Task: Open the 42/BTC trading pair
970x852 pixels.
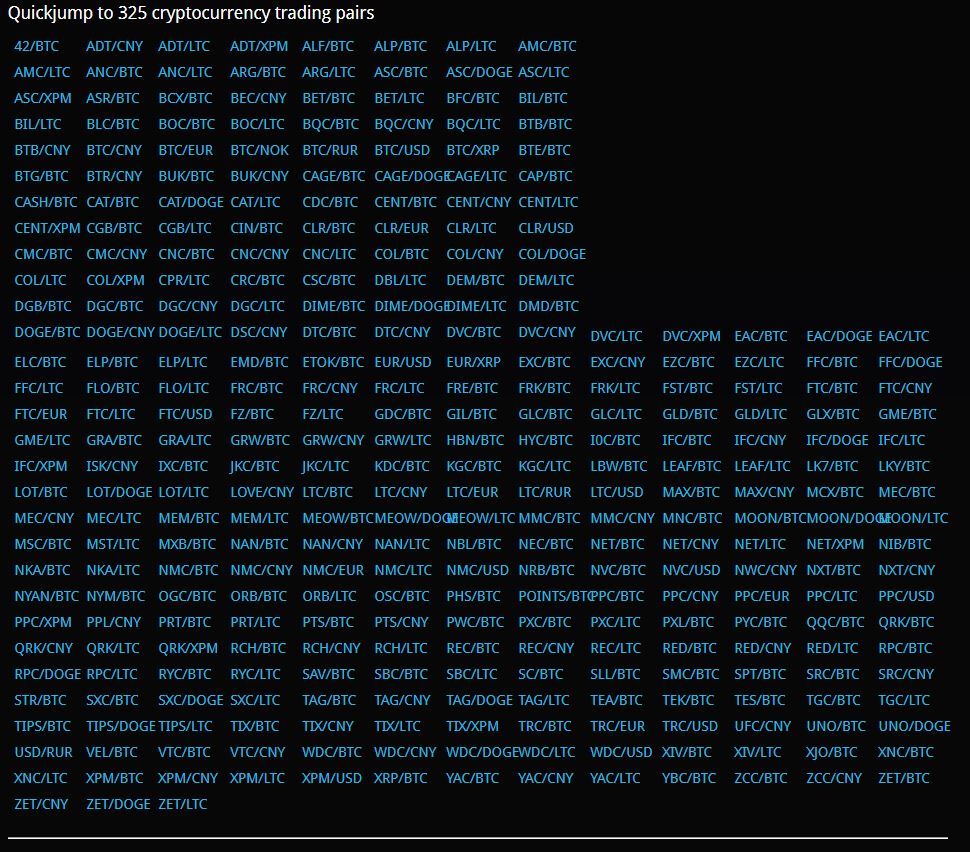Action: coord(36,46)
